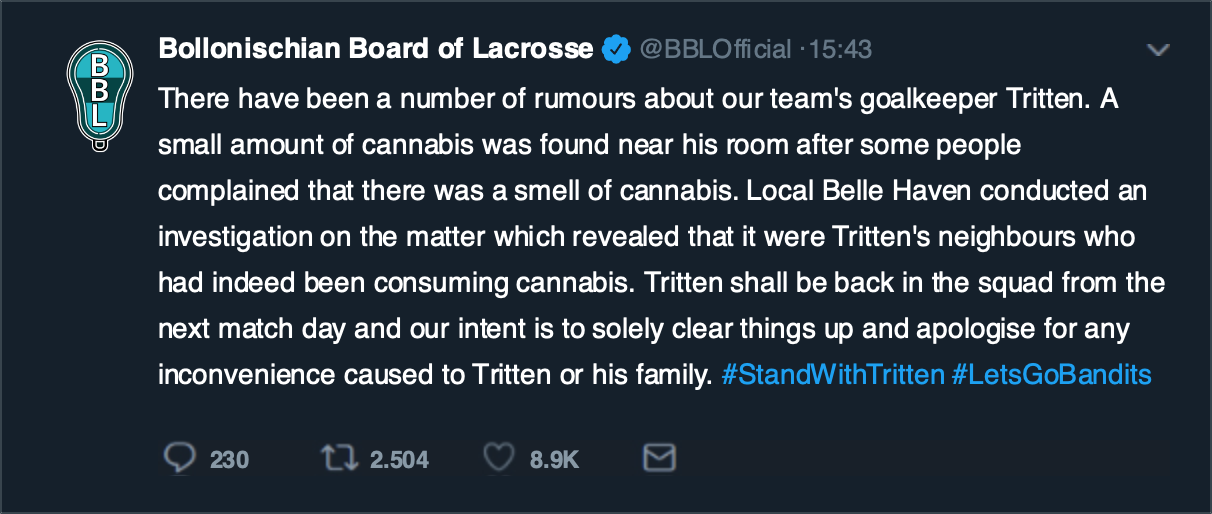The image size is (1212, 514).
Task: Click the 8.9K likes count
Action: click(x=554, y=460)
